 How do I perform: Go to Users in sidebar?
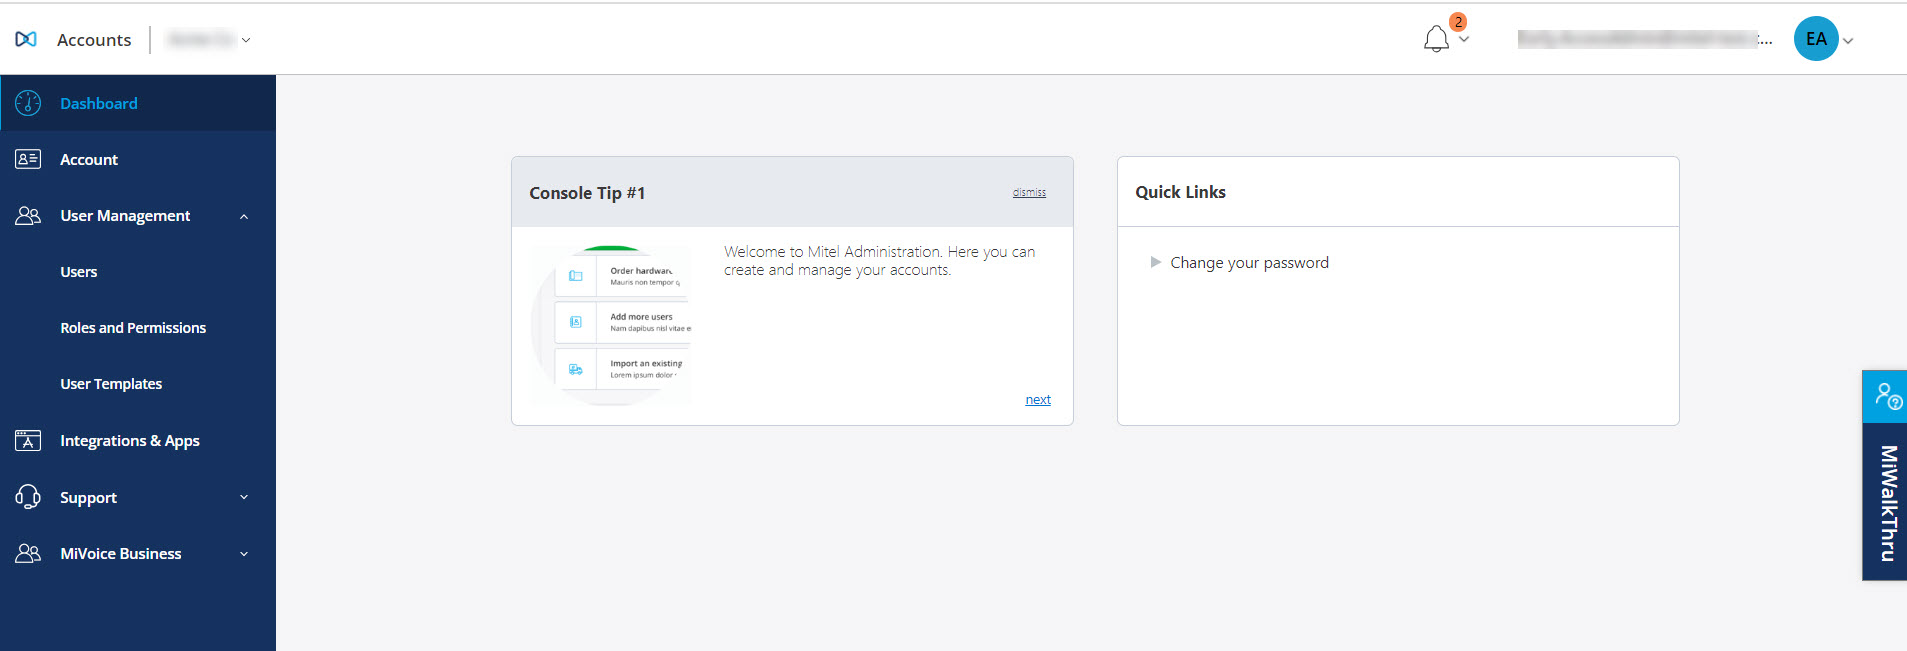[79, 272]
